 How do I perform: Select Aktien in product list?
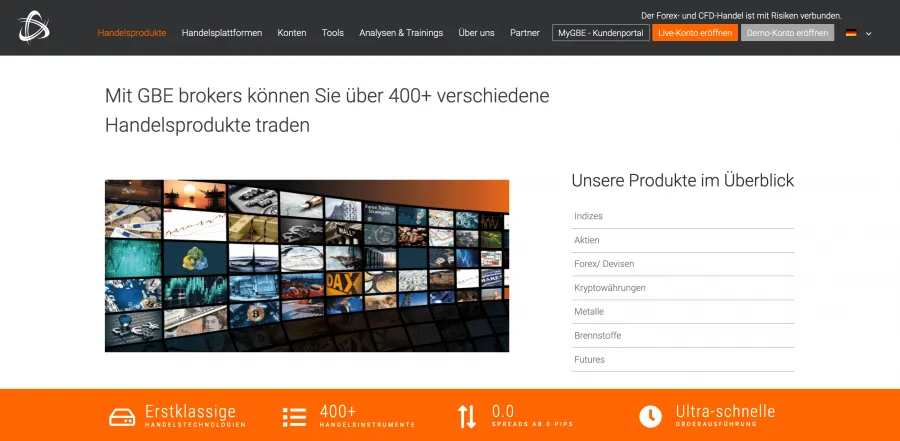(x=682, y=241)
